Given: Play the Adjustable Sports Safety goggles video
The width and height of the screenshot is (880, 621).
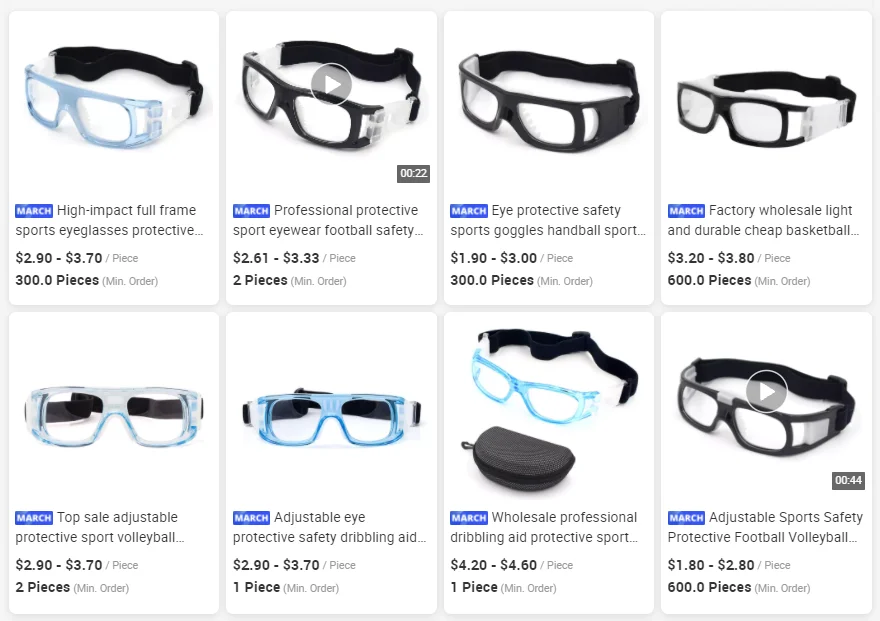Looking at the screenshot, I should point(766,392).
